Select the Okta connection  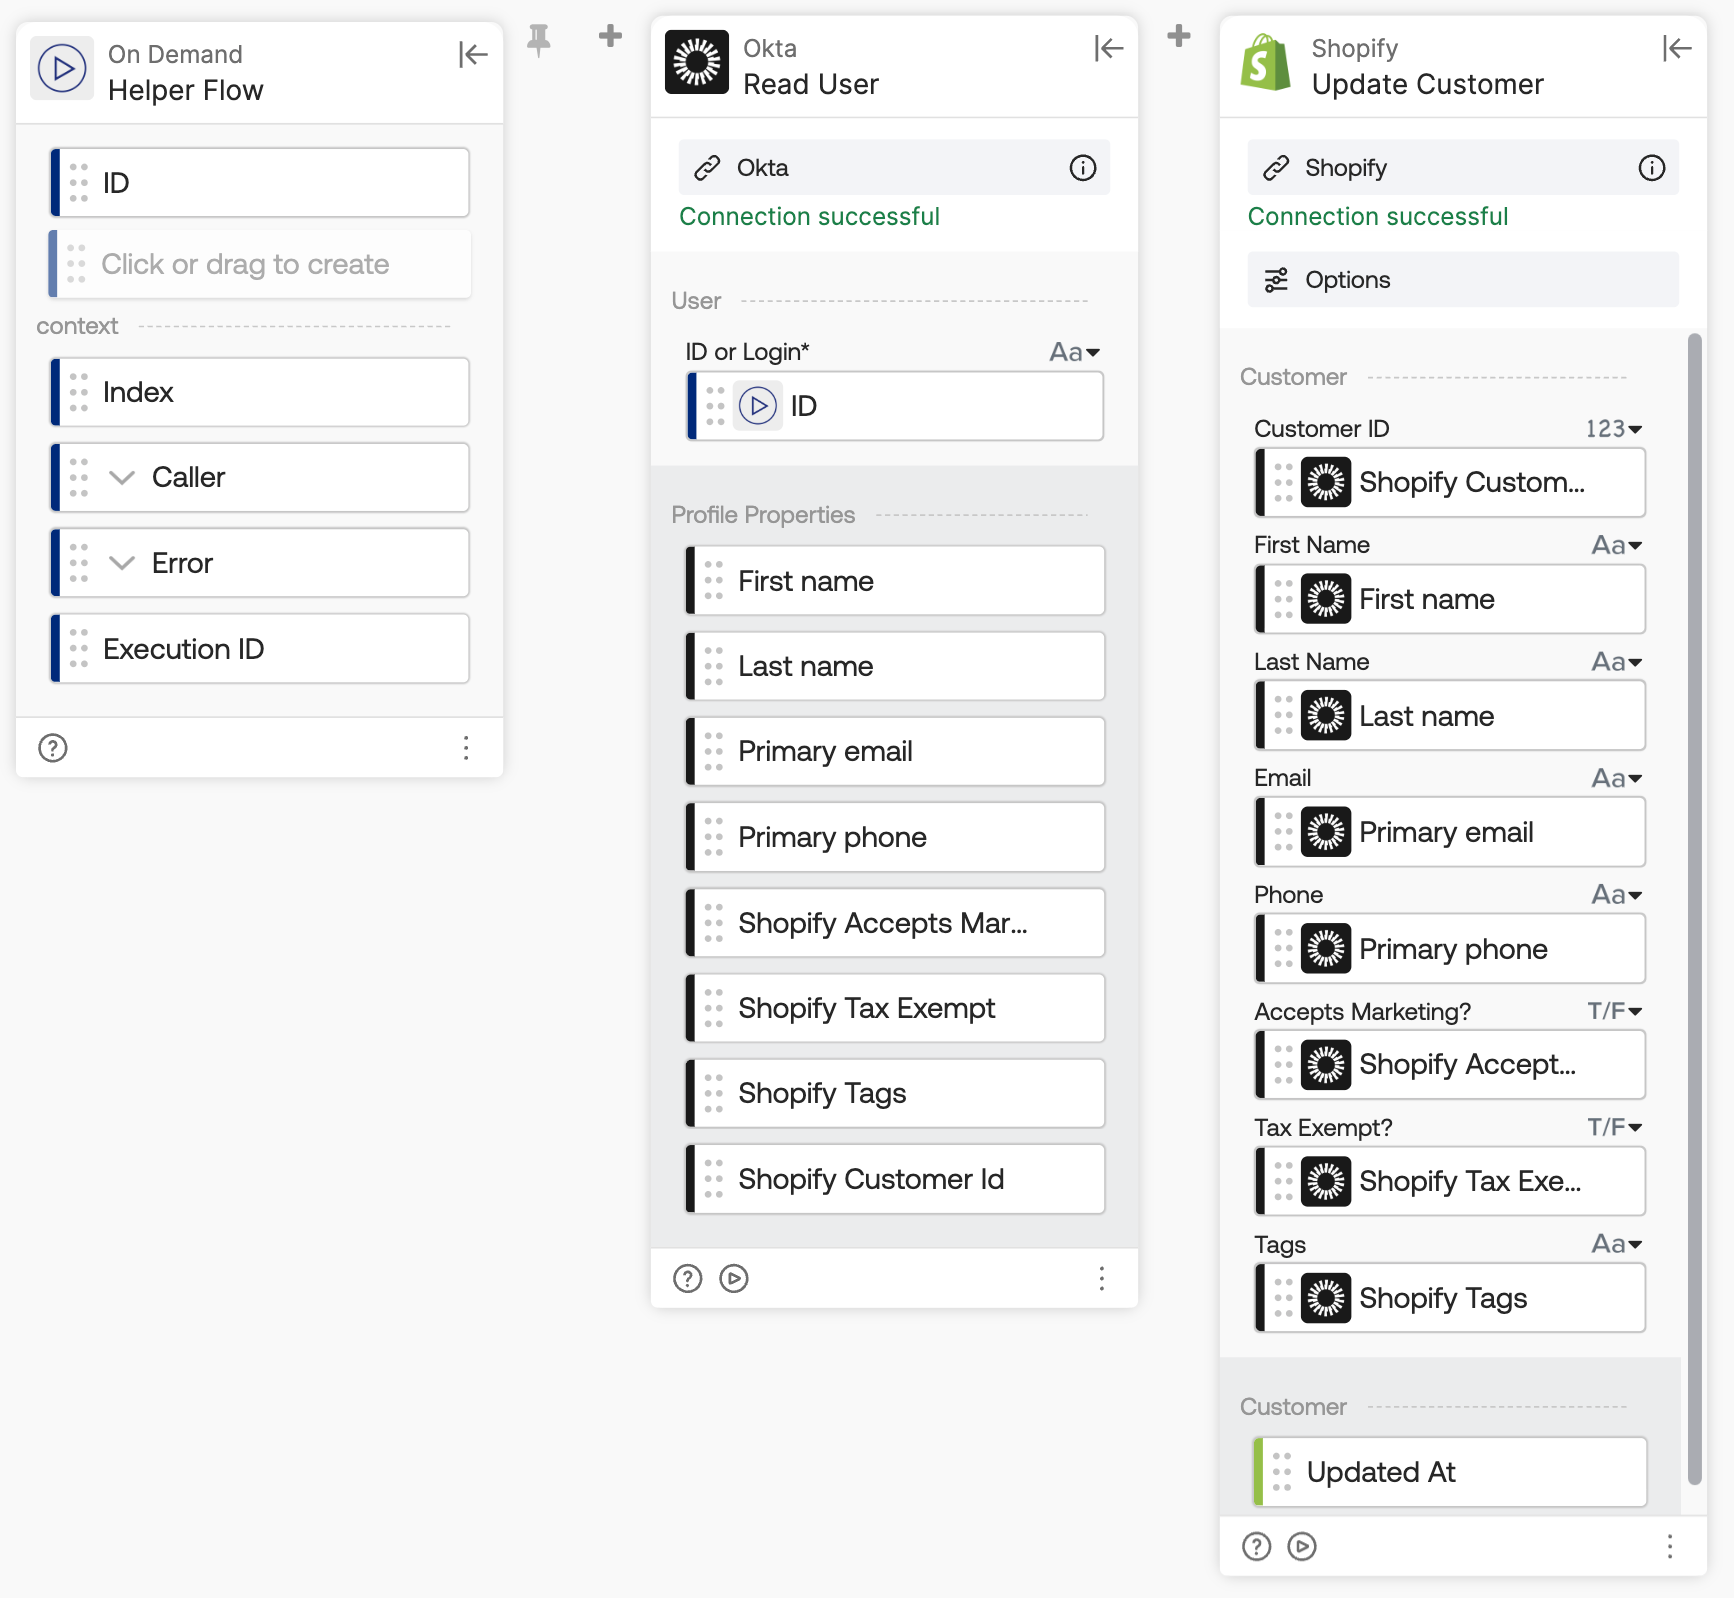click(894, 168)
